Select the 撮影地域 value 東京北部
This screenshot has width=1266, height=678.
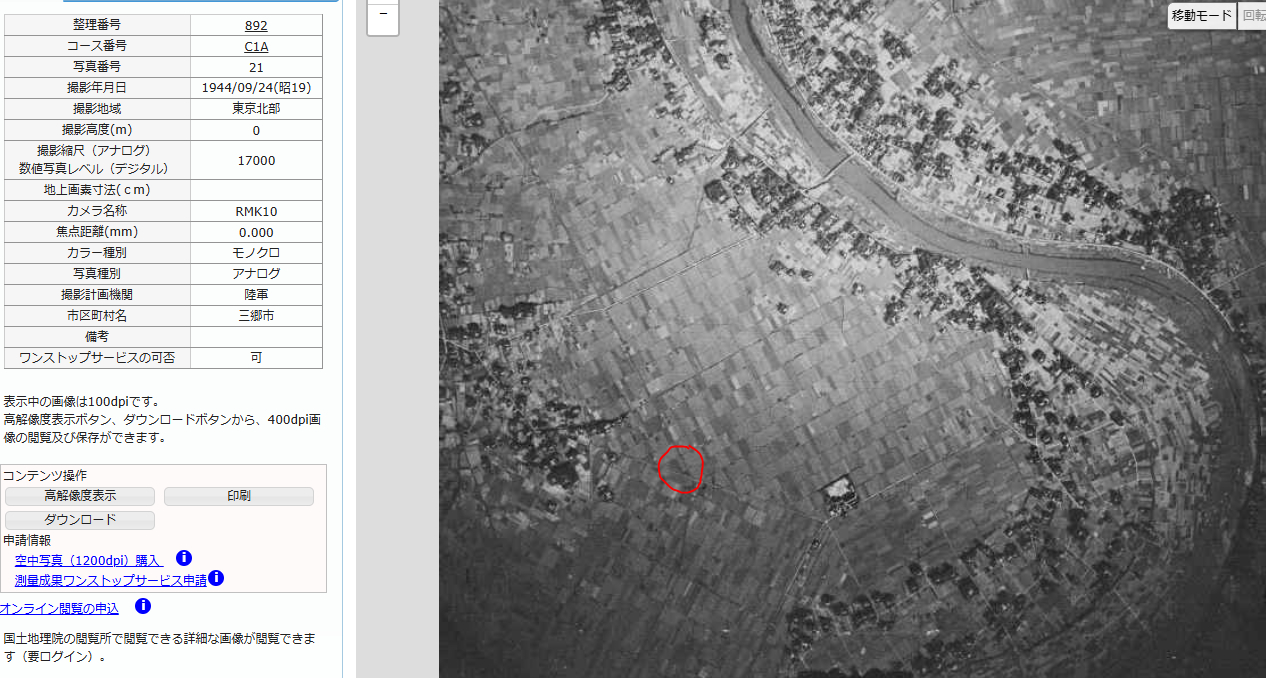[256, 109]
